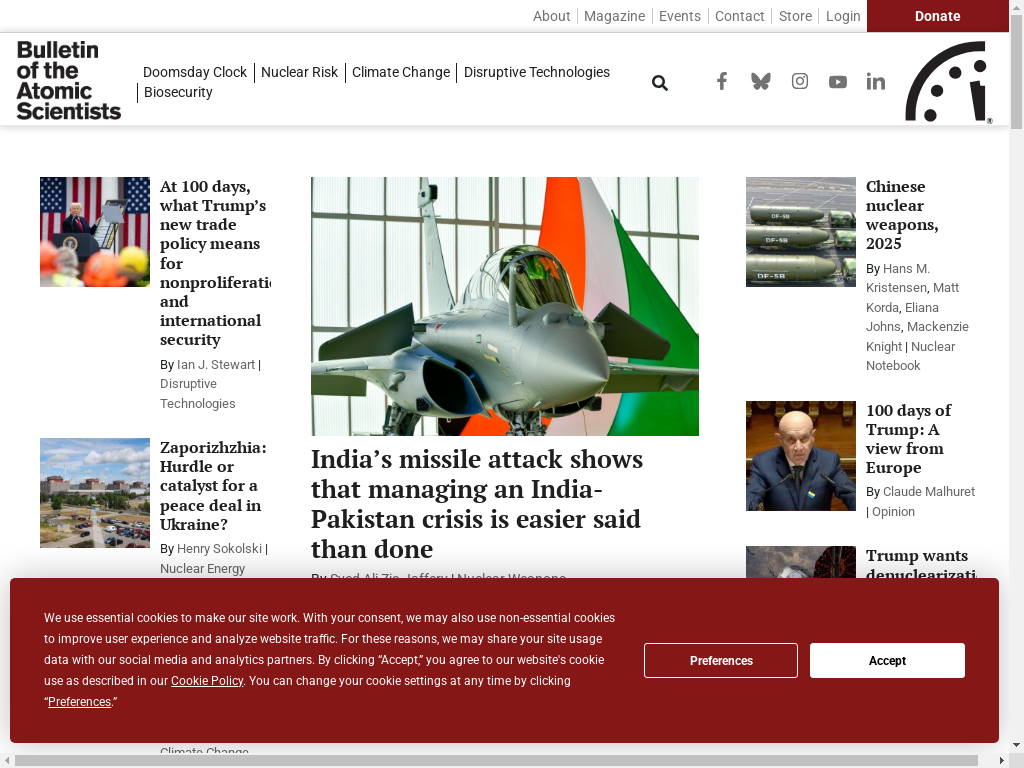Read the Zaporizhzhia peace deal article

[214, 486]
